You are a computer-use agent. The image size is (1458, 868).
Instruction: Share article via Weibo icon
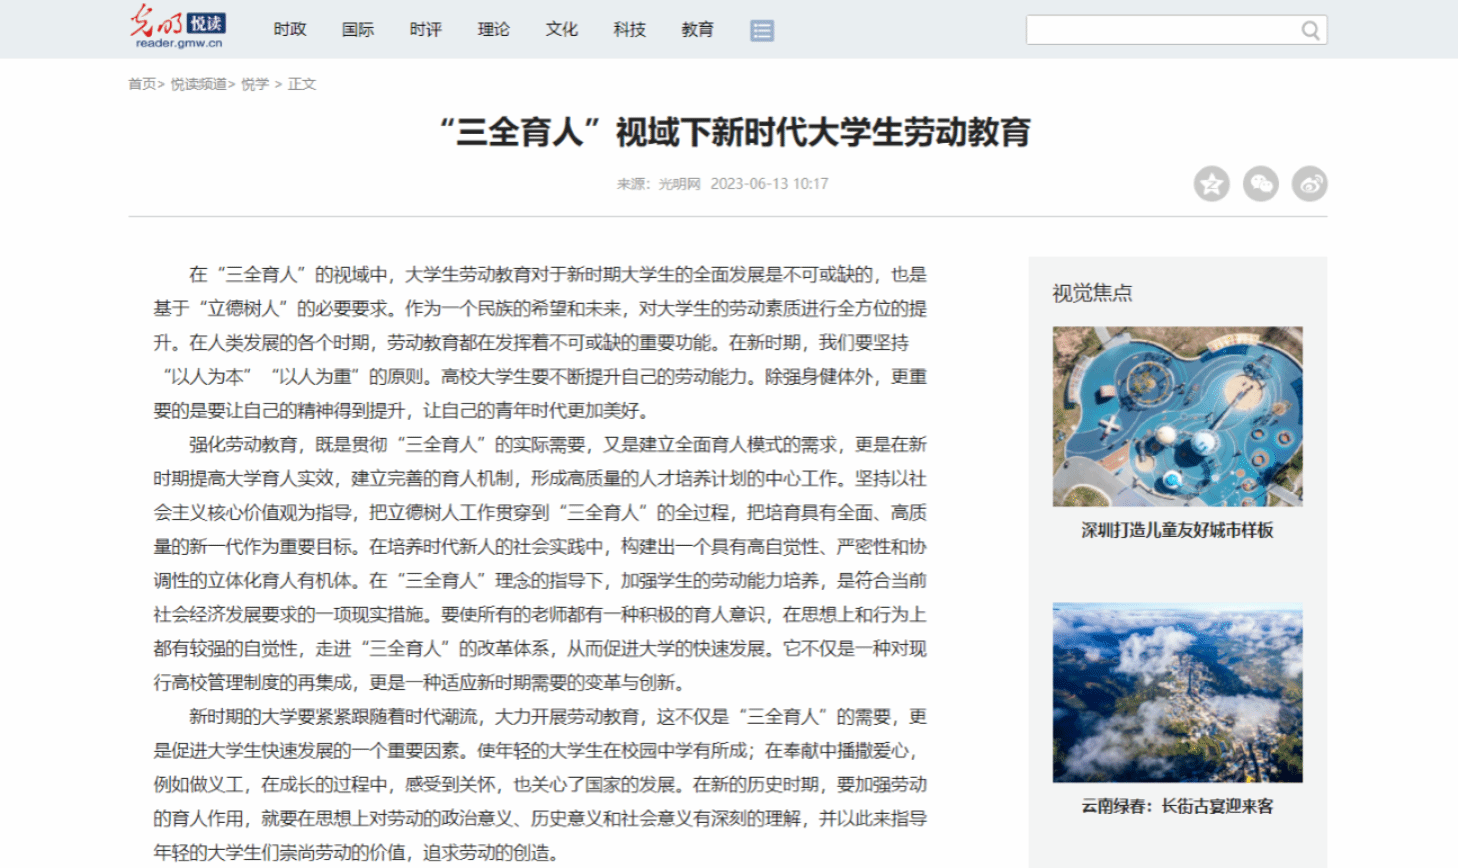pyautogui.click(x=1309, y=184)
